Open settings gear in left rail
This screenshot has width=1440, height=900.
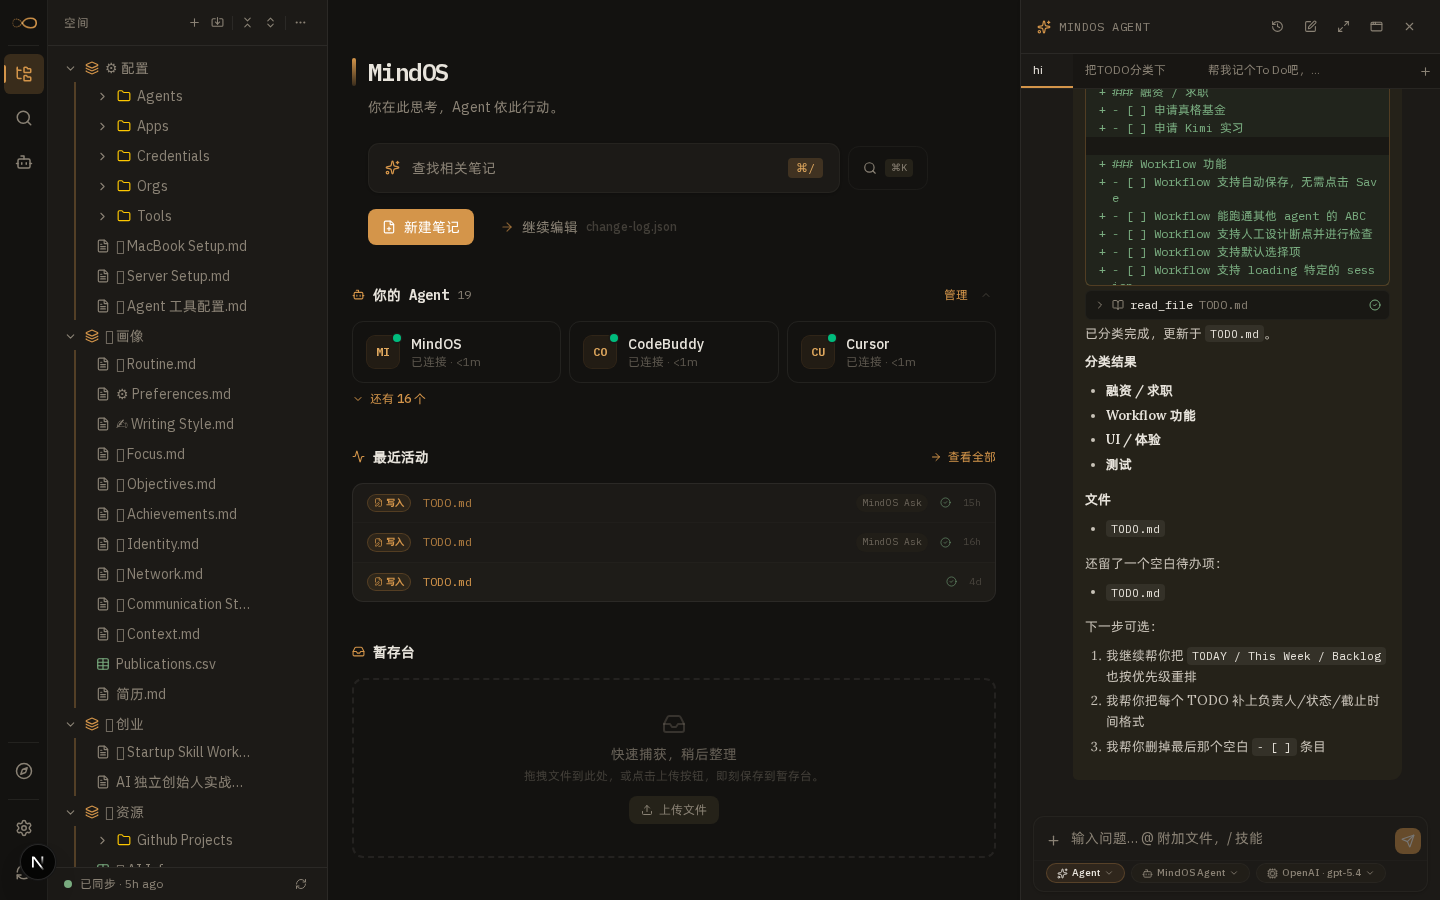point(24,828)
